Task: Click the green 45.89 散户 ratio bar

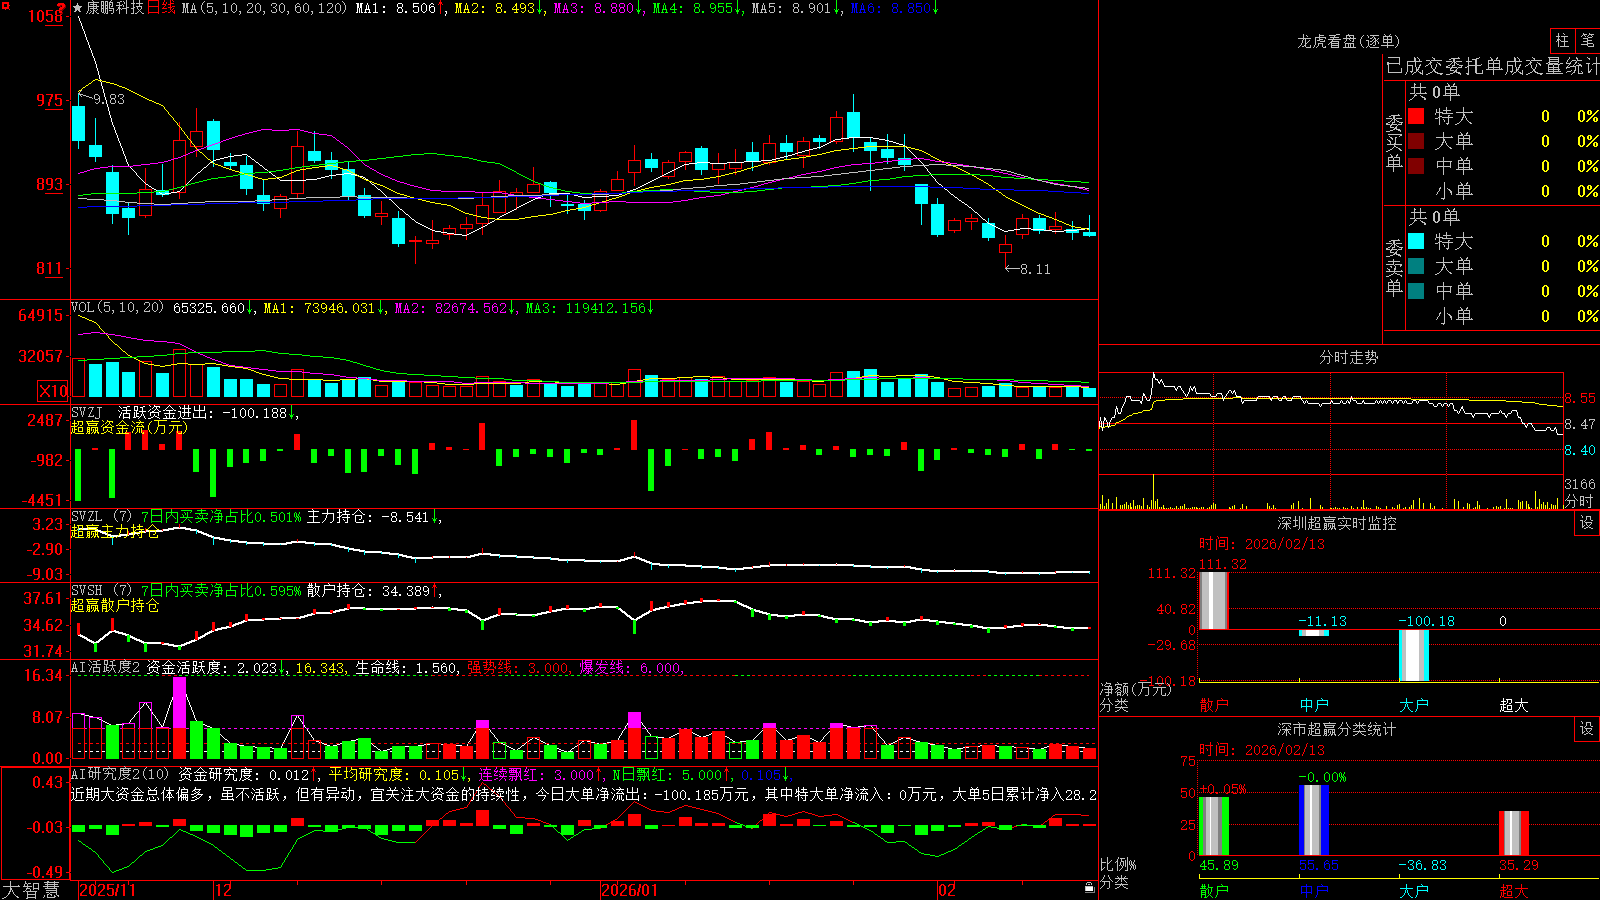Action: coord(1214,826)
